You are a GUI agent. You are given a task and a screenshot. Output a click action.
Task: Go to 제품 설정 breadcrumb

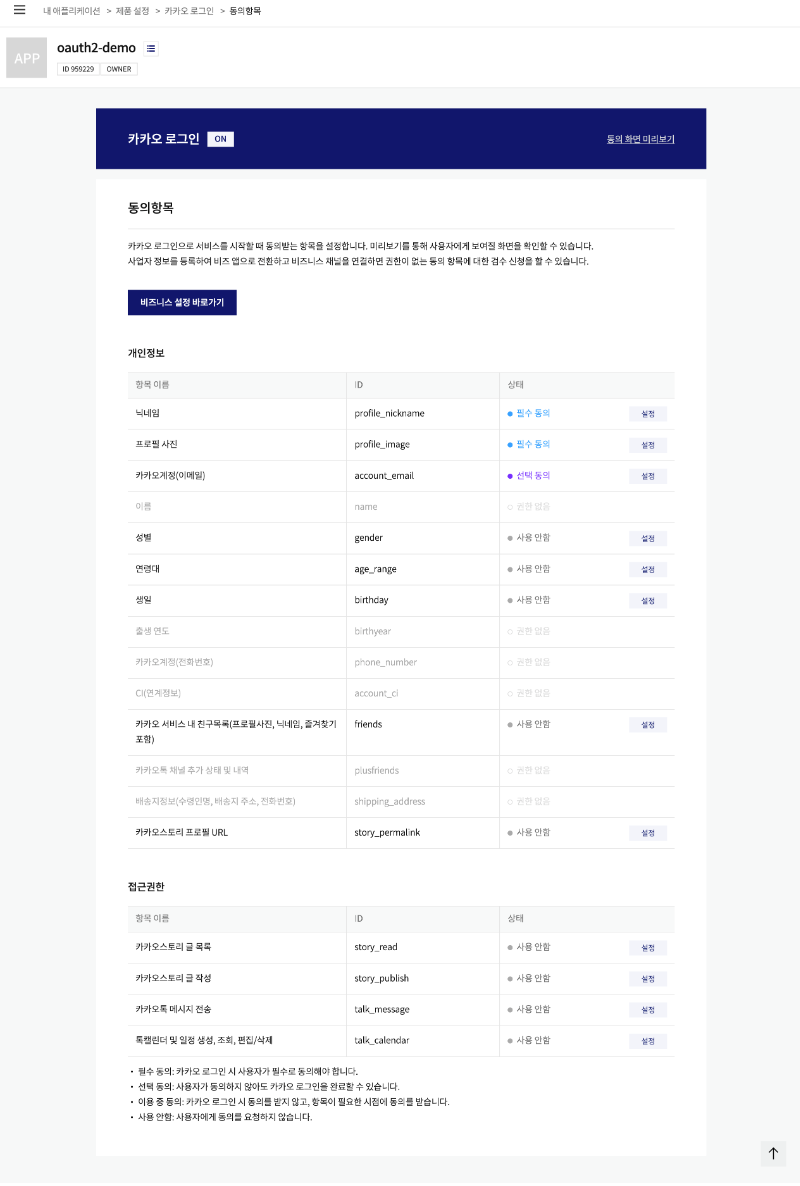point(132,11)
